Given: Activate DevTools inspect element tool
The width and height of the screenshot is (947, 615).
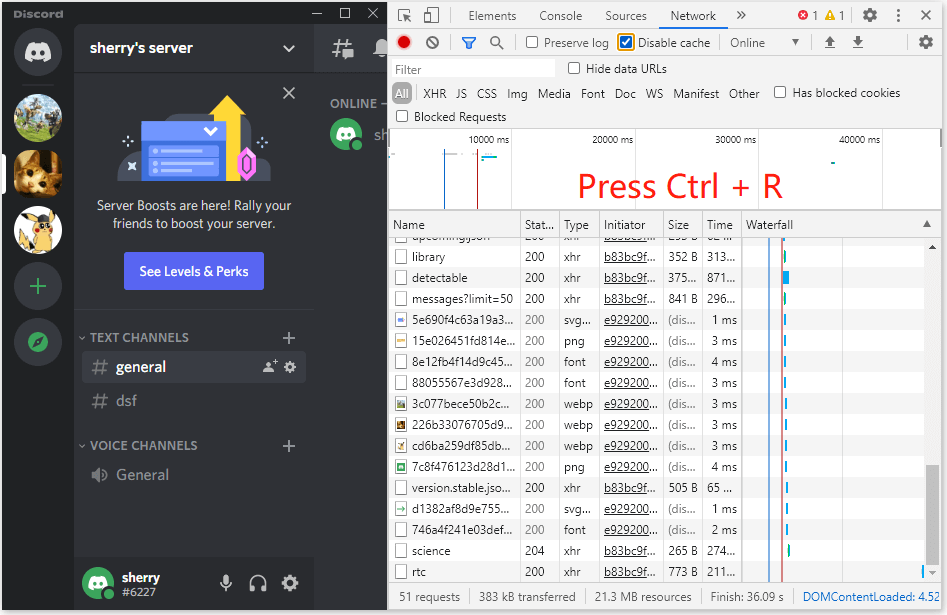Looking at the screenshot, I should coord(404,16).
